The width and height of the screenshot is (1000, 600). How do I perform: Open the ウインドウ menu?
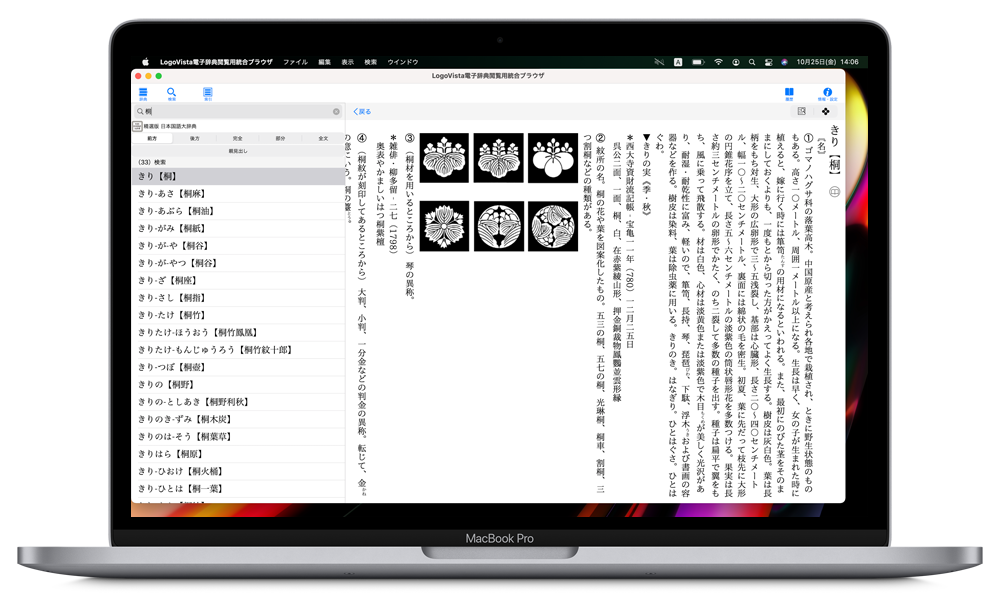tap(402, 62)
